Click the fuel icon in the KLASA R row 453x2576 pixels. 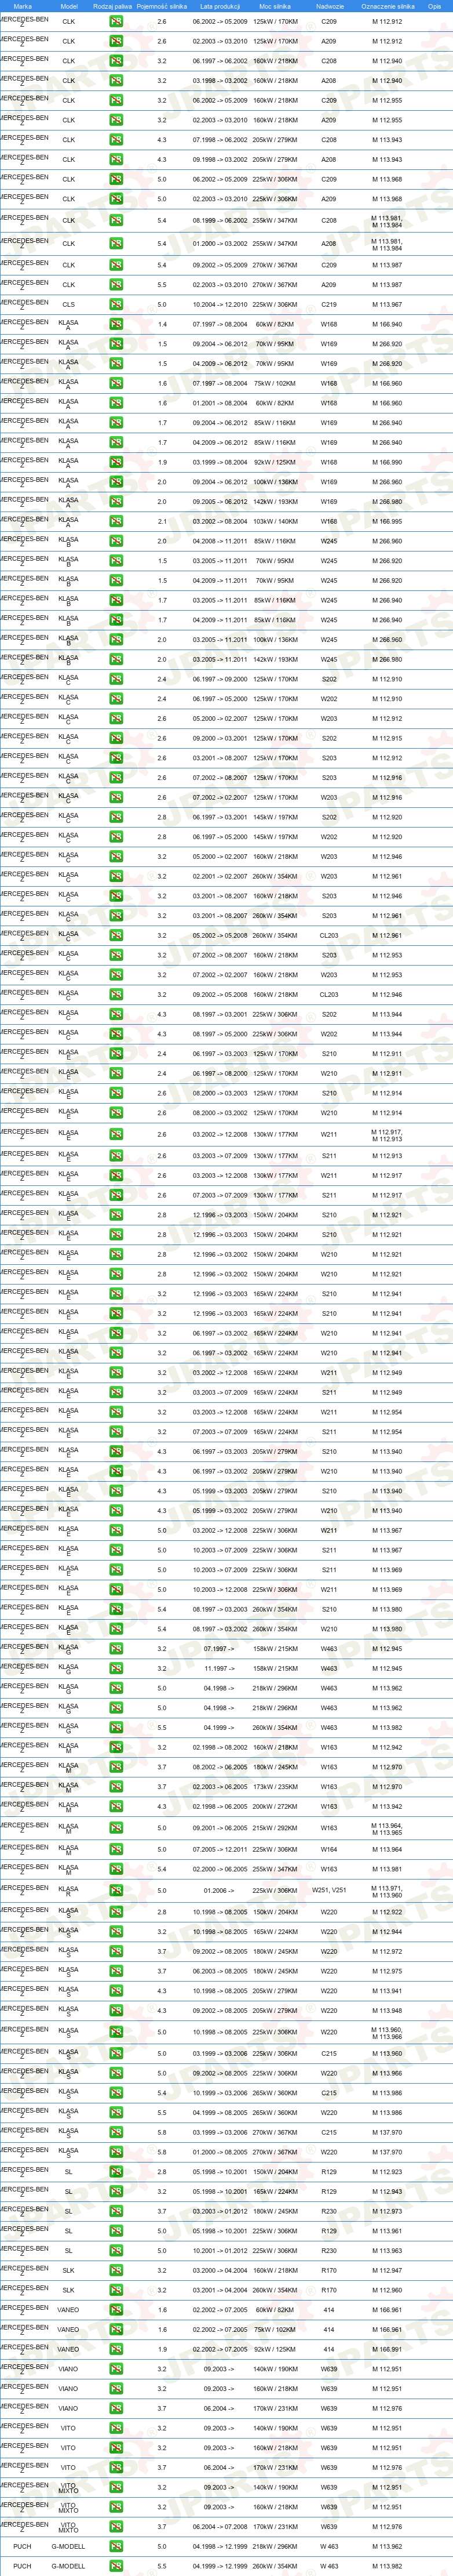point(116,1890)
